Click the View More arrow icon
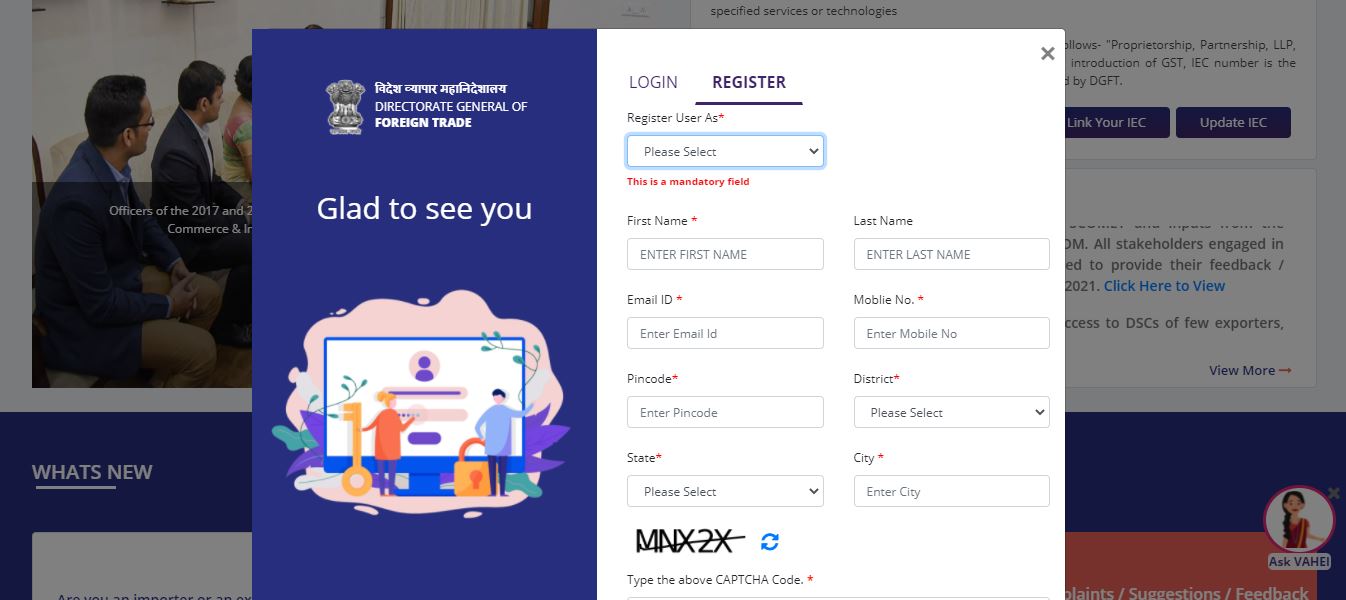This screenshot has width=1346, height=600. click(x=1284, y=370)
